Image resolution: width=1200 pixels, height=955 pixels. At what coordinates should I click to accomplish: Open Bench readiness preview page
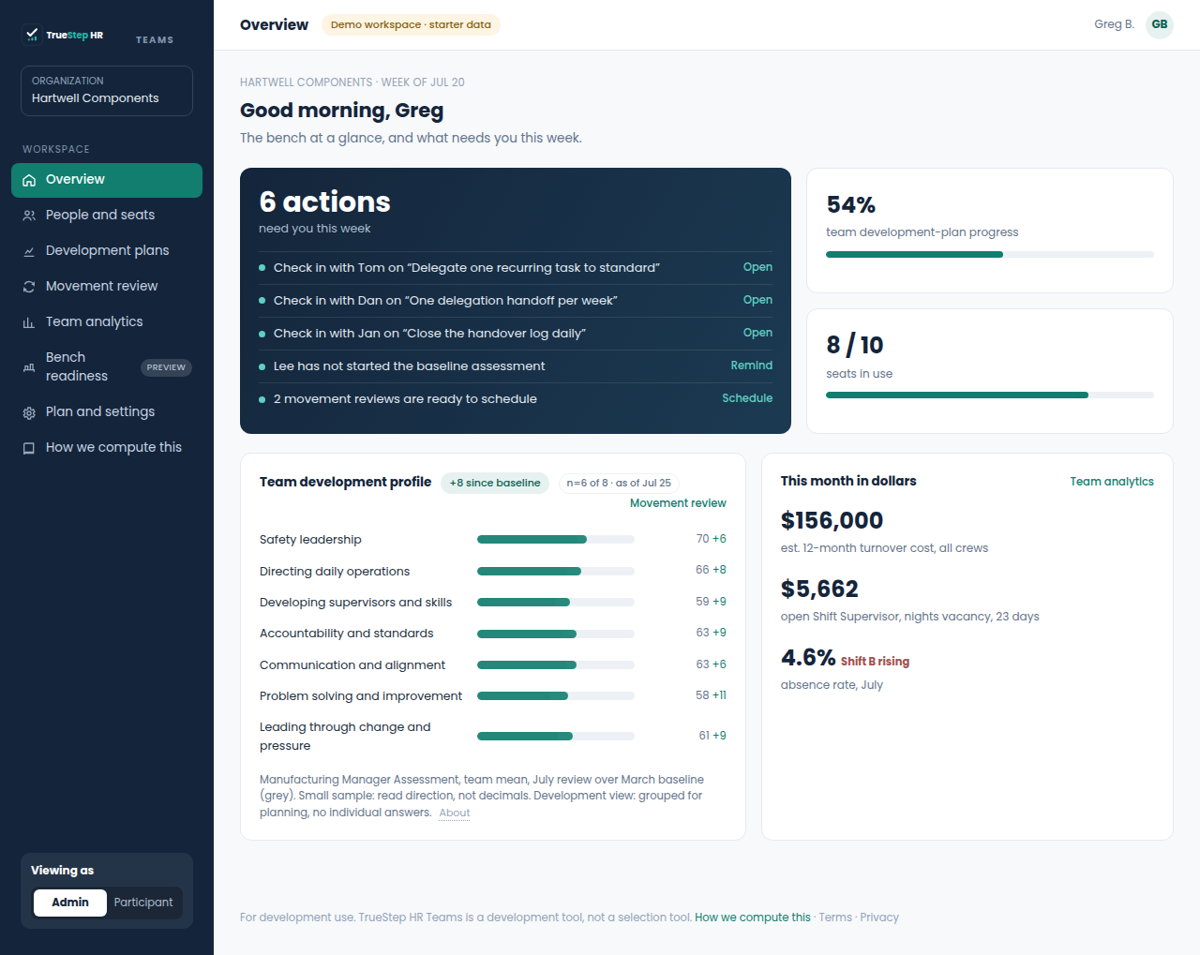pyautogui.click(x=107, y=367)
